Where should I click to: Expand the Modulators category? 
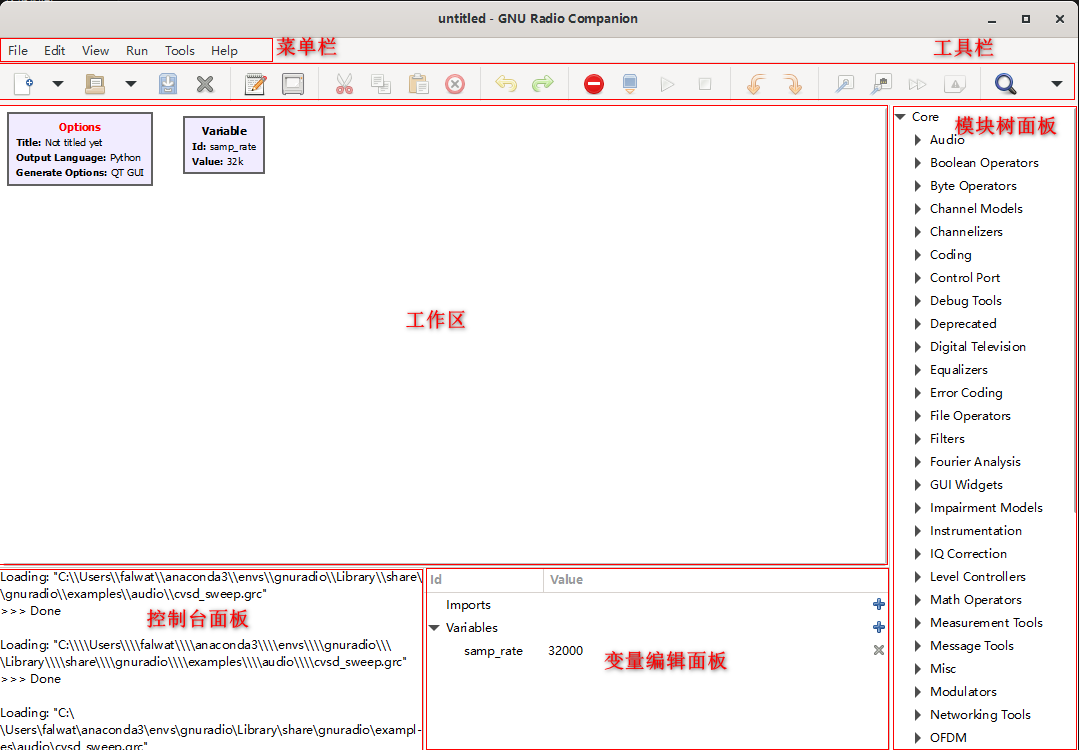[x=917, y=692]
